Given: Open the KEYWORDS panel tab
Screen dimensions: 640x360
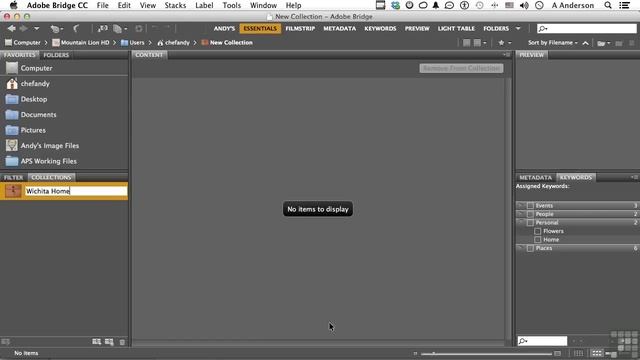Looking at the screenshot, I should [x=576, y=178].
